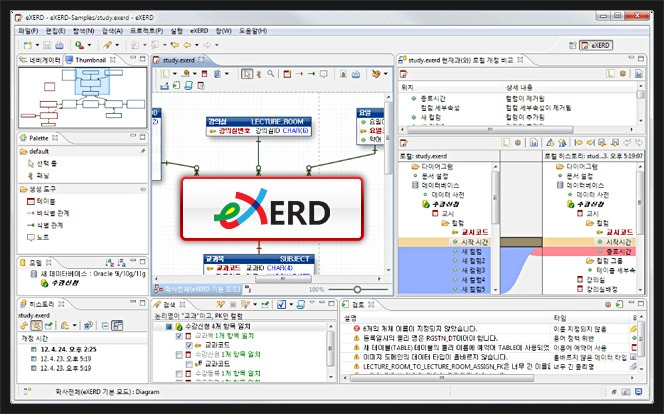
Task: Check the second 교과코드 result checkbox
Action: (189, 364)
